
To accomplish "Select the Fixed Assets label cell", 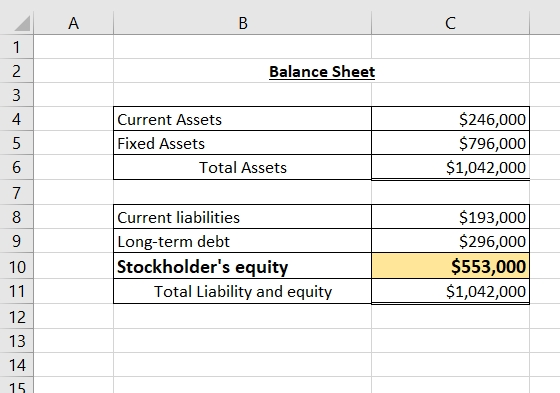I will tap(242, 143).
